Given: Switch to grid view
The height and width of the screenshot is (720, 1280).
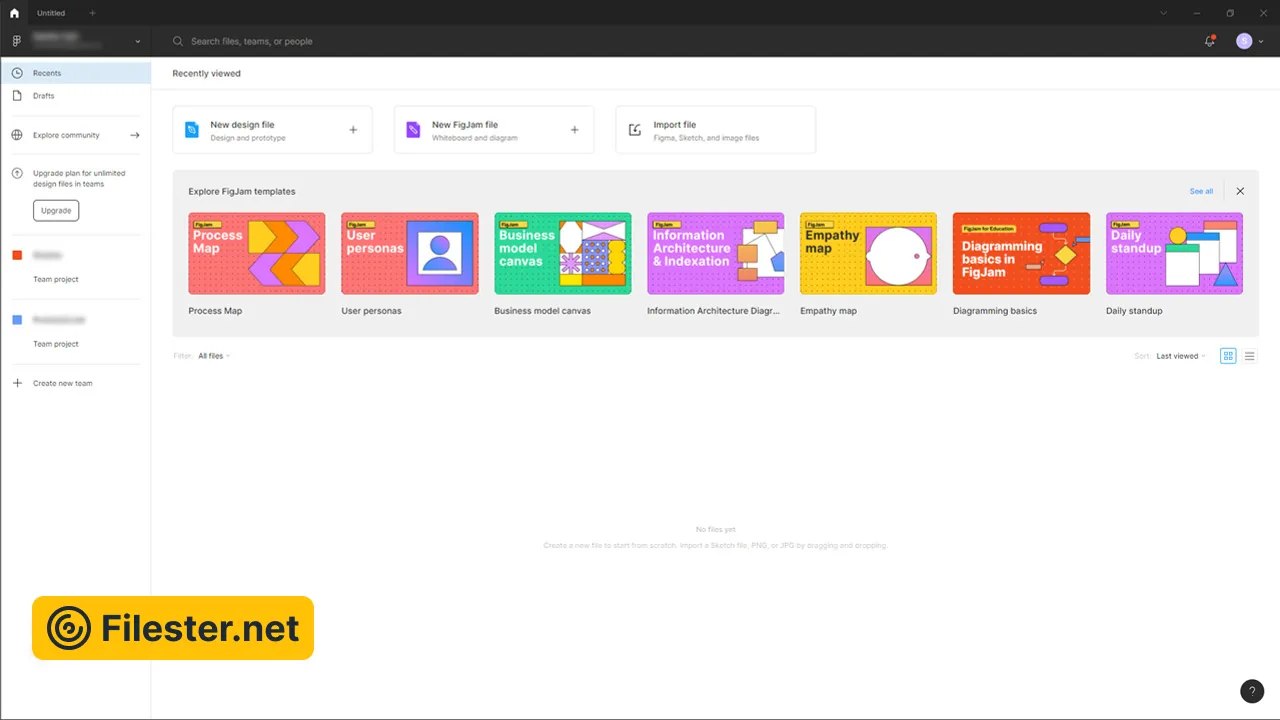Looking at the screenshot, I should click(1228, 356).
